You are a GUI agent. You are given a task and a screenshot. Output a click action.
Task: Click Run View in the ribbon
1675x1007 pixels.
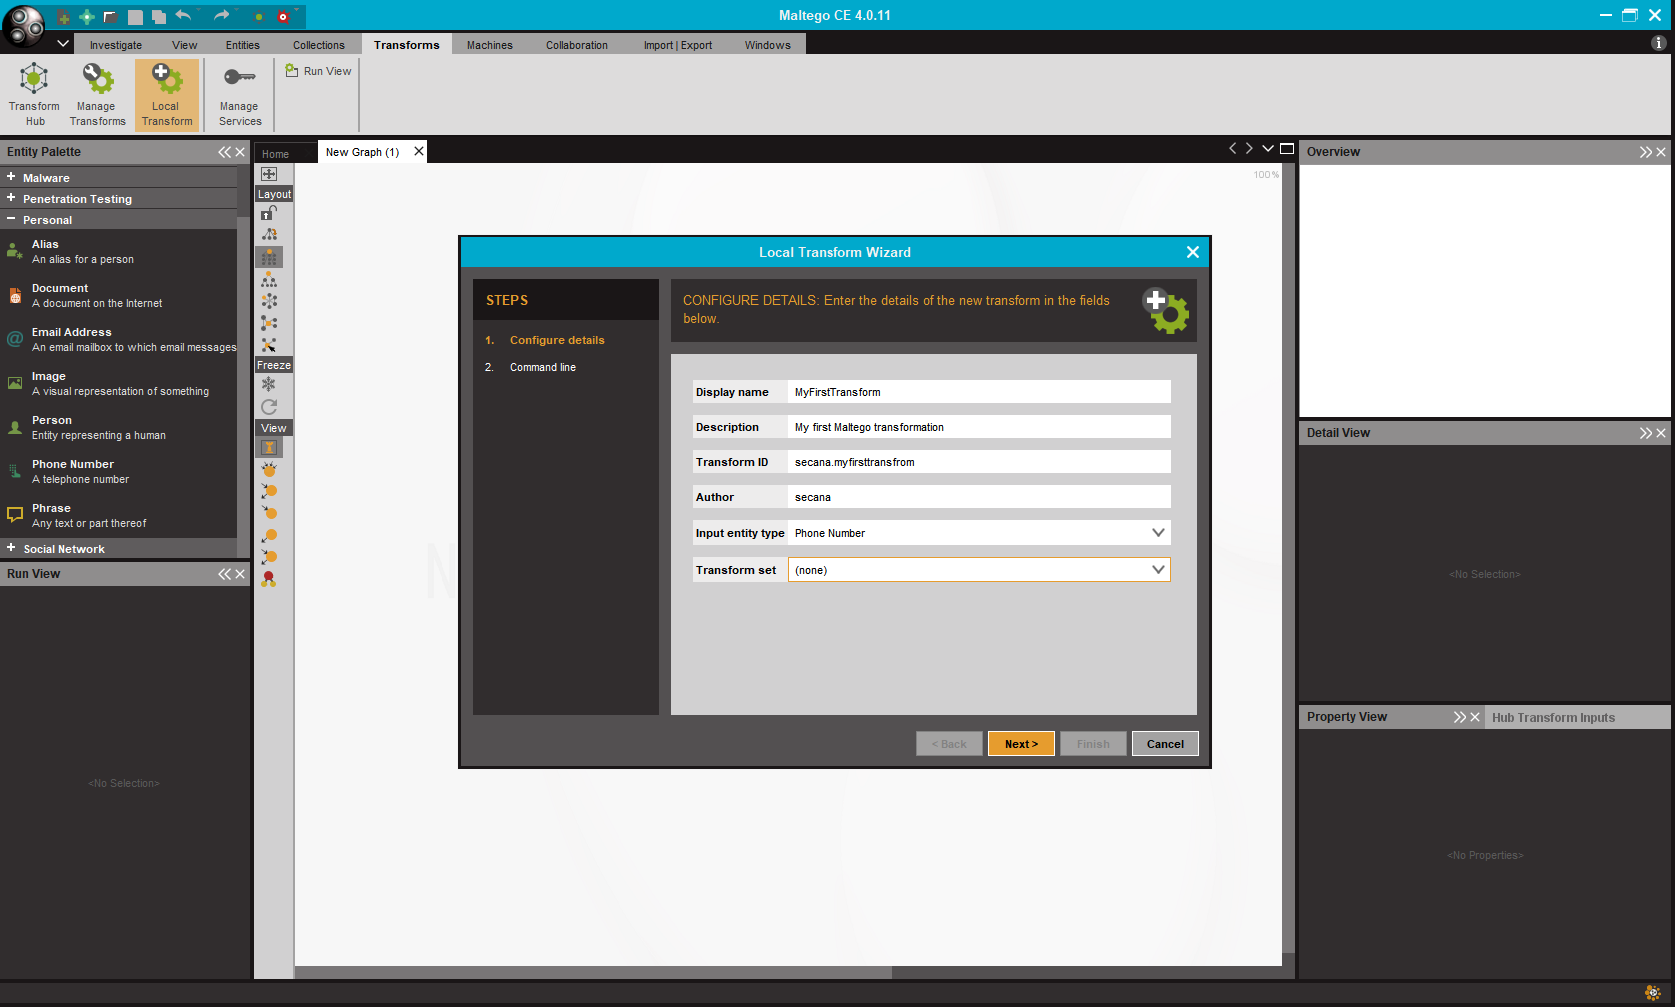click(319, 71)
